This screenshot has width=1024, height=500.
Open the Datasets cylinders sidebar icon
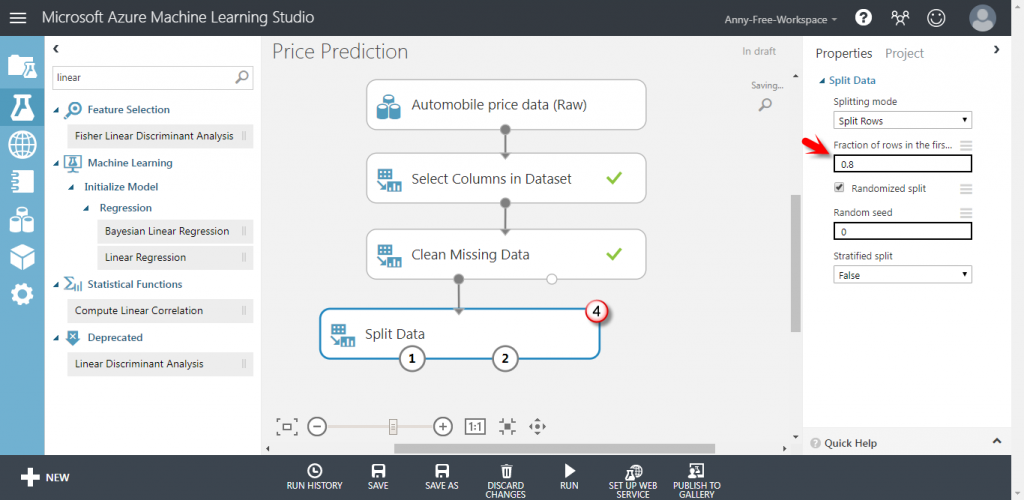[22, 220]
